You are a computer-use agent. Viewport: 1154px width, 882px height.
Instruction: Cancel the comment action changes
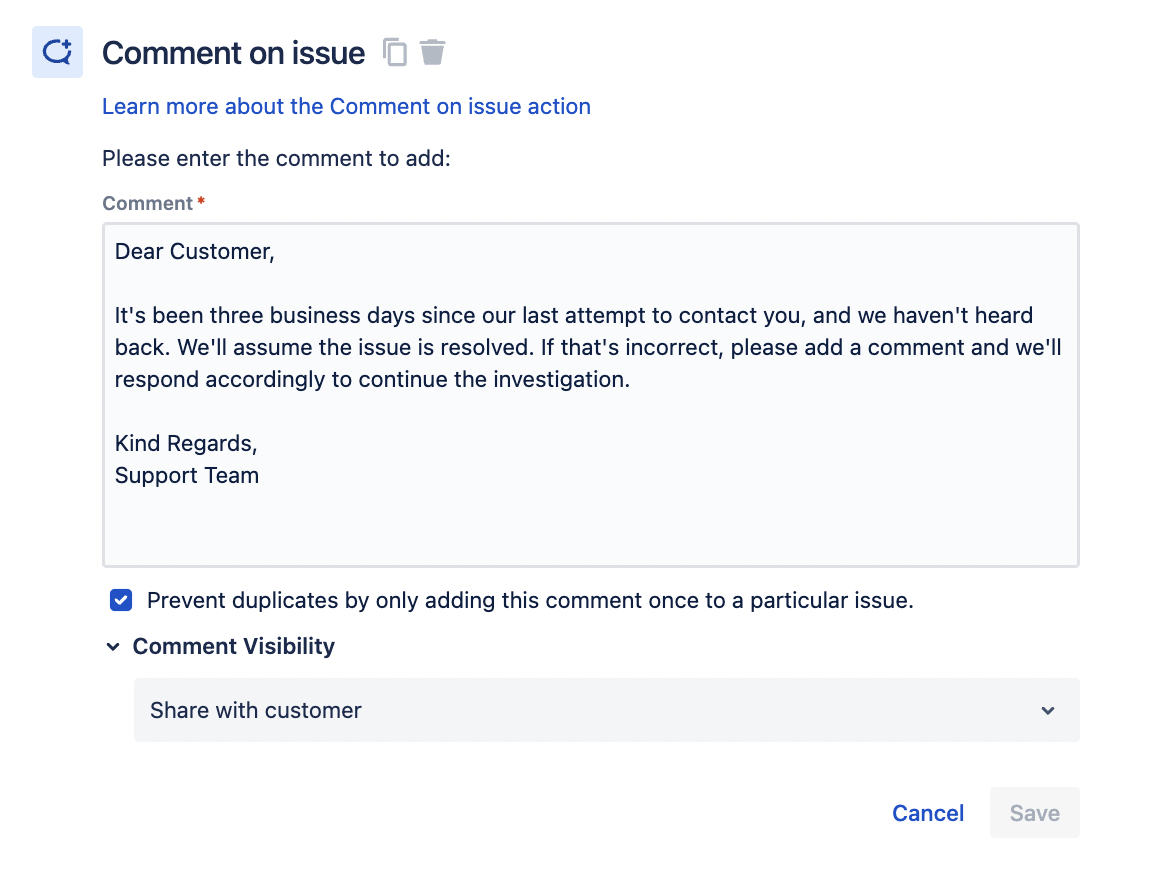coord(928,813)
